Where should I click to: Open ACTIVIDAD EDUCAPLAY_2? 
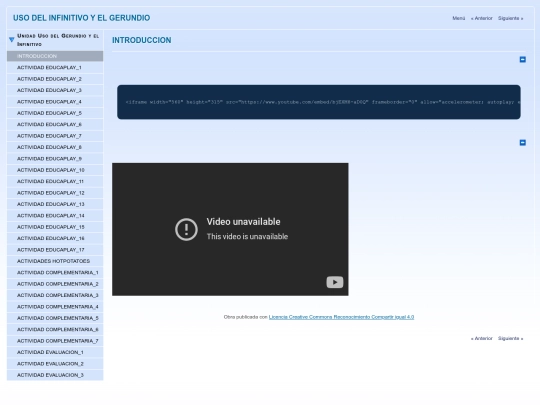coord(55,79)
